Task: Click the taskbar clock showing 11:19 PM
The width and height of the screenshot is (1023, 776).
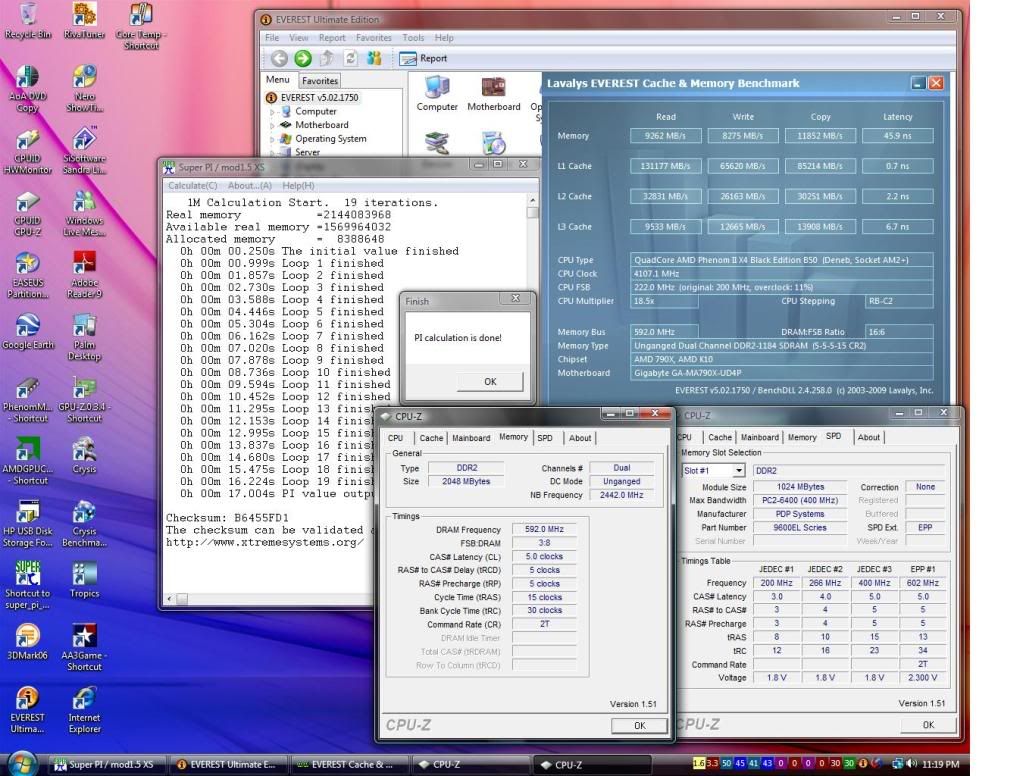Action: tap(940, 764)
